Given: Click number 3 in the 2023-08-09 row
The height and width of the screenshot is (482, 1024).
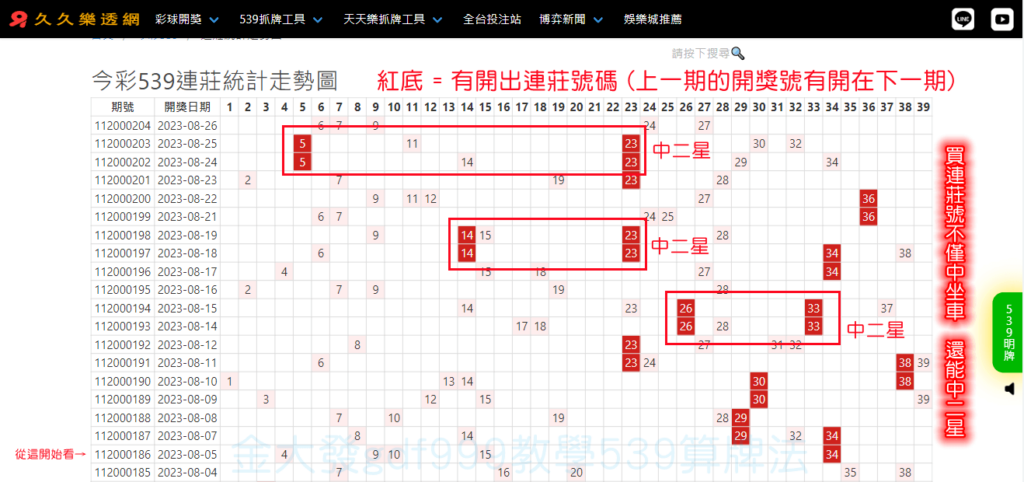Looking at the screenshot, I should pos(266,399).
